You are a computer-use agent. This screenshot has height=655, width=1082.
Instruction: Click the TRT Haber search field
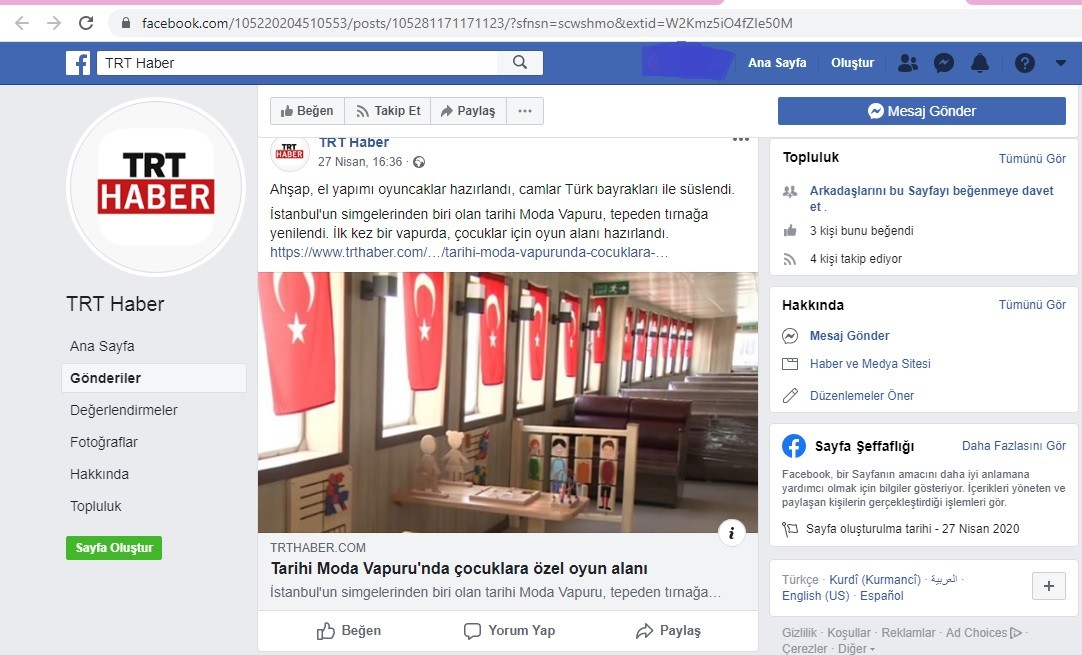point(297,63)
